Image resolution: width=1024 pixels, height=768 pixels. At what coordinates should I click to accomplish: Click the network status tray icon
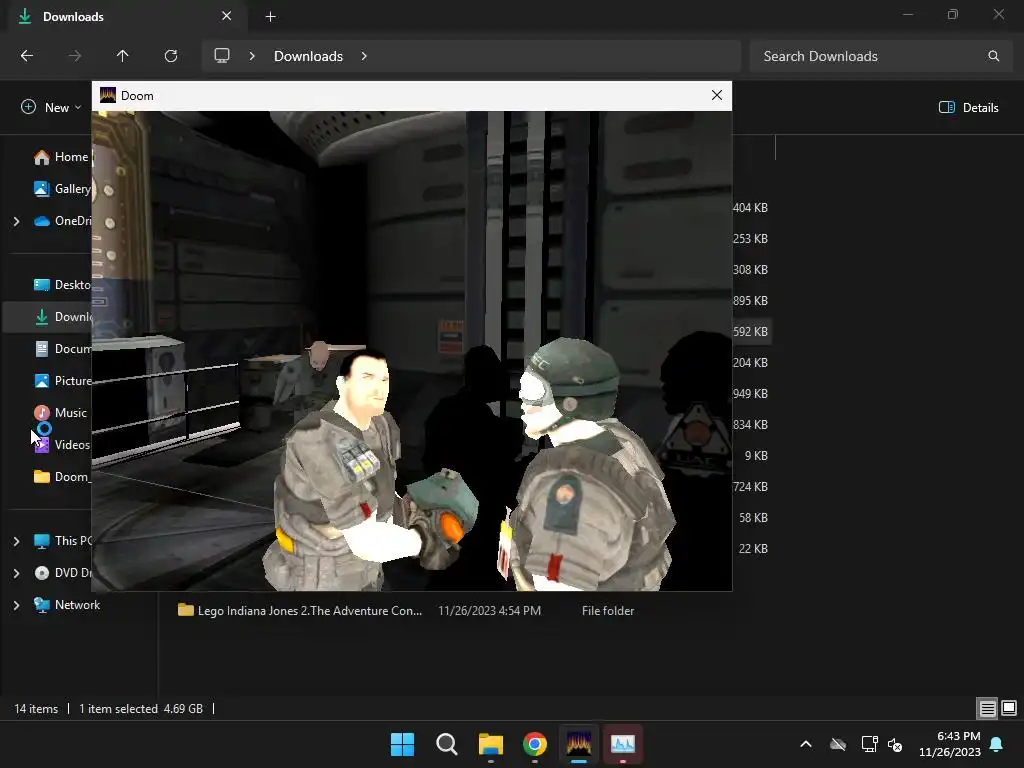(869, 744)
